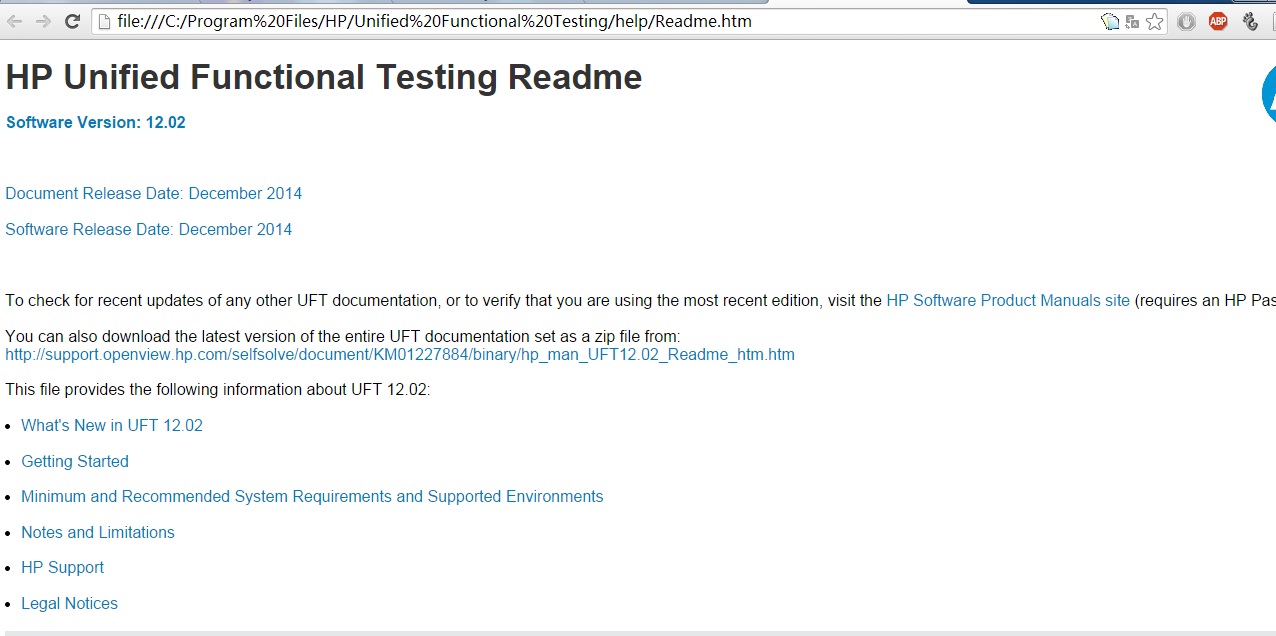Screen dimensions: 1276x636
Task: Click the HP Unified Functional Testing Readme heading
Action: (324, 77)
